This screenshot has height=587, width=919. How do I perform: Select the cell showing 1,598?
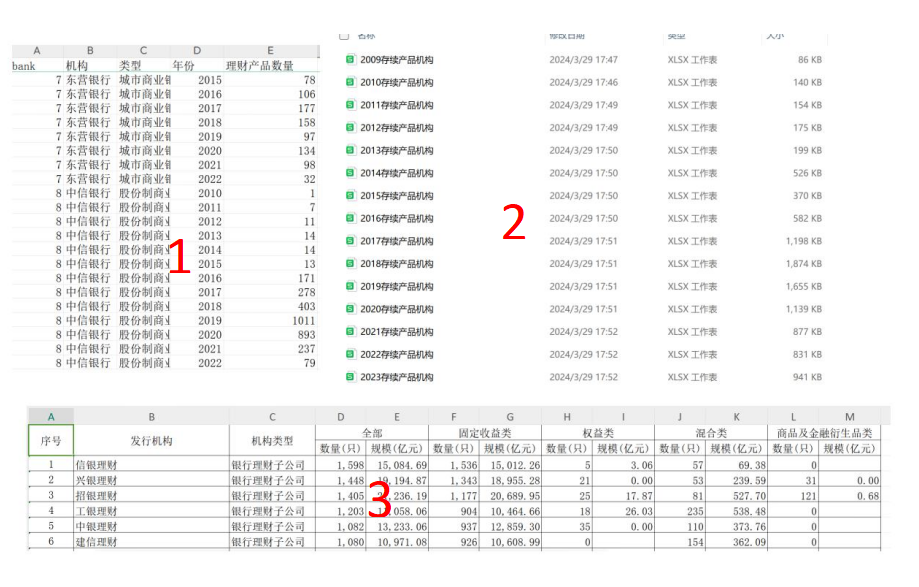[x=341, y=465]
